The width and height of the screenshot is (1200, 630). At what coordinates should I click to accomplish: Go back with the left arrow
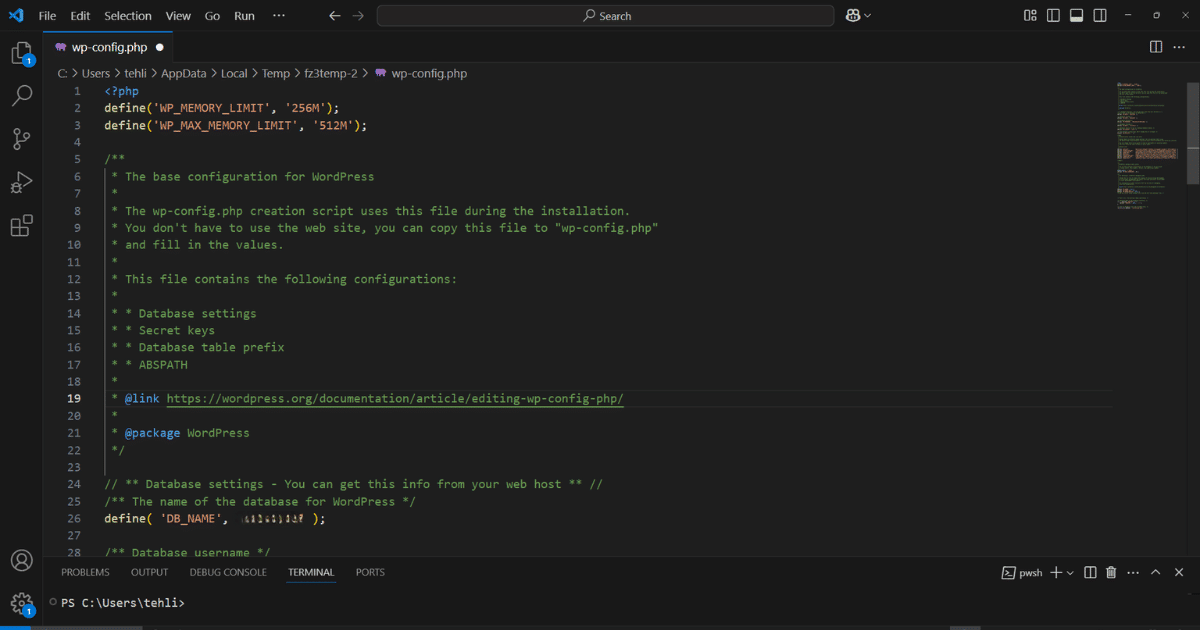point(335,16)
